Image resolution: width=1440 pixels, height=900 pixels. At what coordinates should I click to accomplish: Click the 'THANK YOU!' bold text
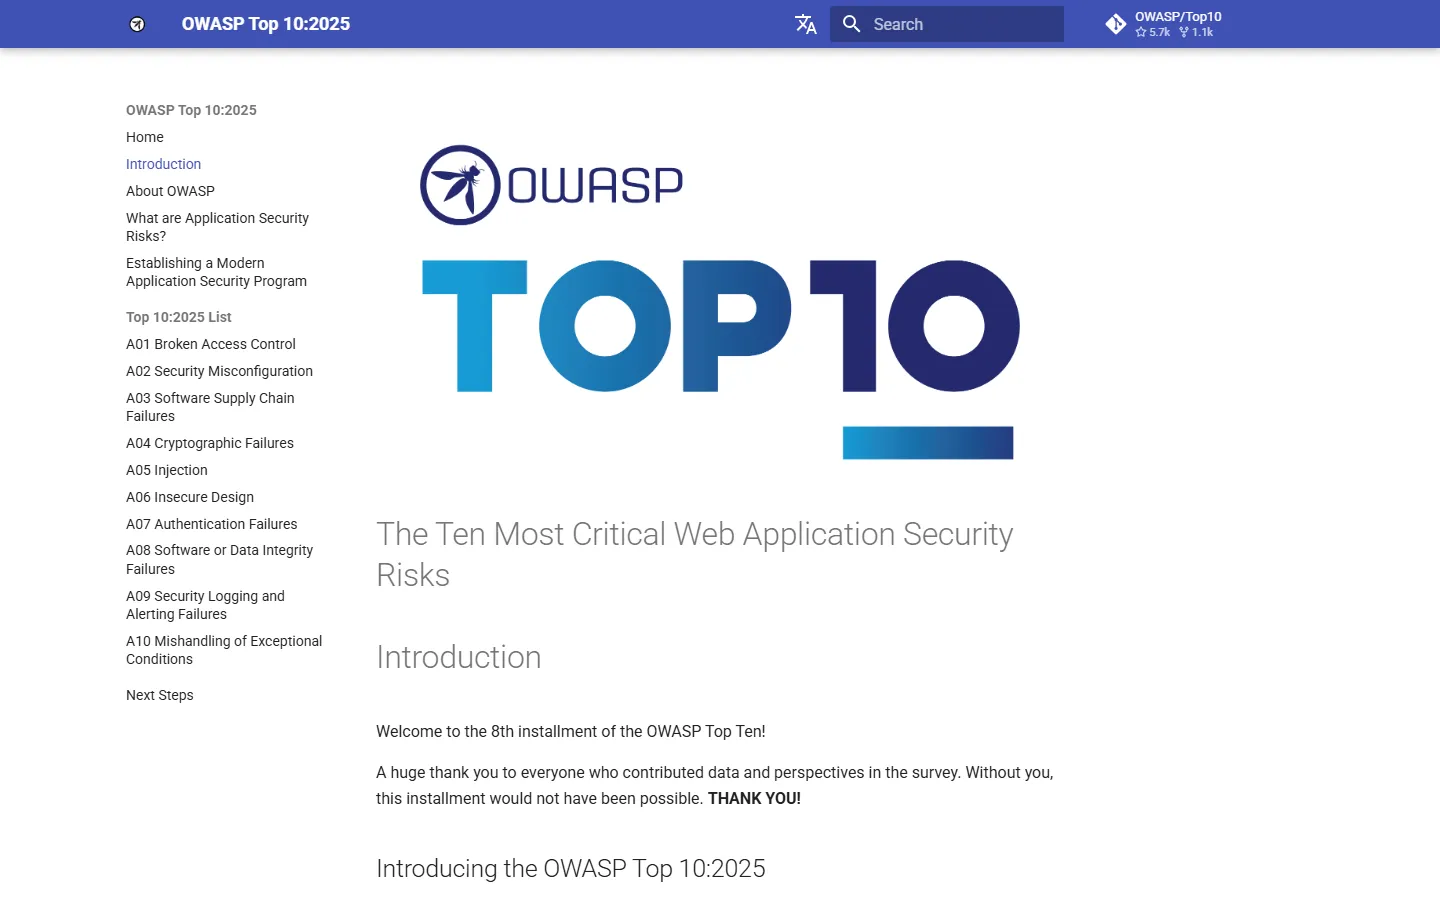tap(754, 798)
